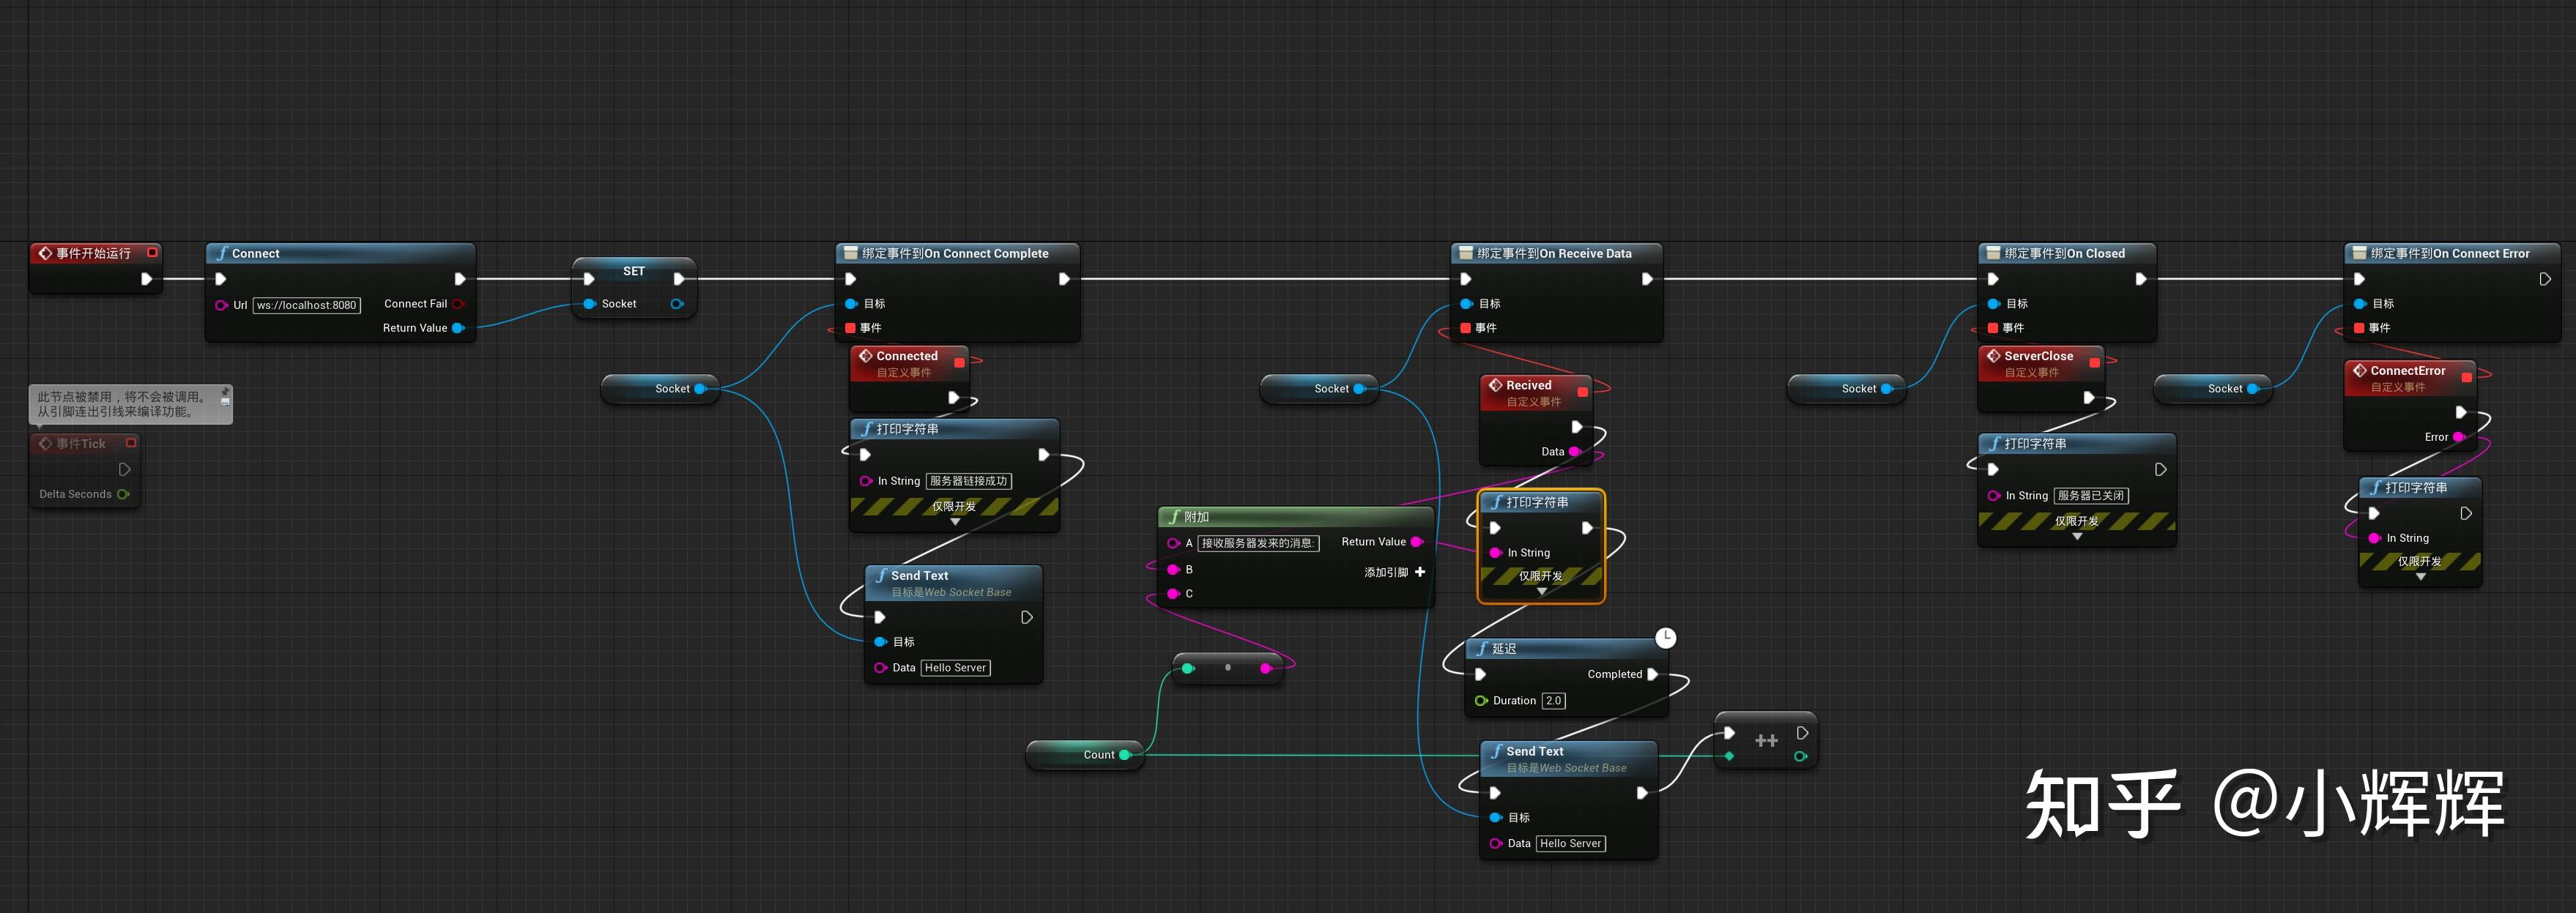The width and height of the screenshot is (2576, 913).
Task: Select 绑定事件到On Connect Error node header
Action: point(2452,253)
